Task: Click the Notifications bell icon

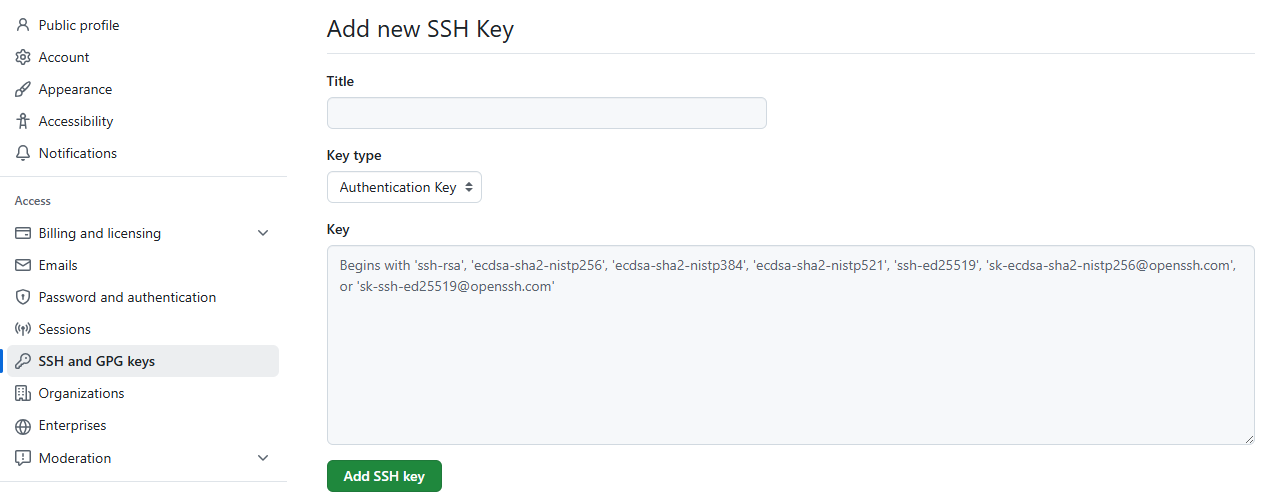Action: pyautogui.click(x=23, y=153)
